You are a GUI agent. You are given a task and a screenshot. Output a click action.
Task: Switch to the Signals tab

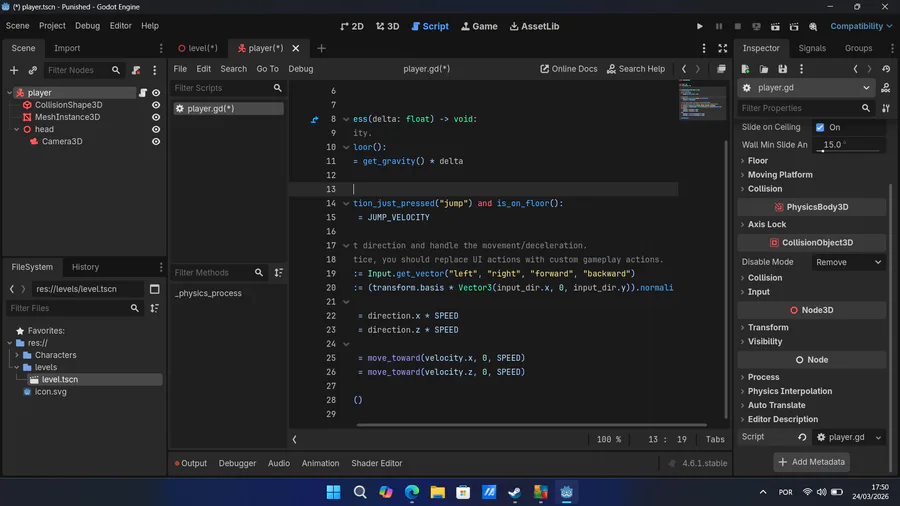[x=812, y=48]
